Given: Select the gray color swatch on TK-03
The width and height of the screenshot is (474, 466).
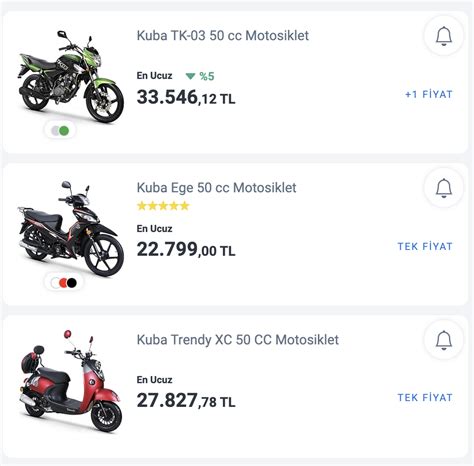Looking at the screenshot, I should tap(55, 131).
